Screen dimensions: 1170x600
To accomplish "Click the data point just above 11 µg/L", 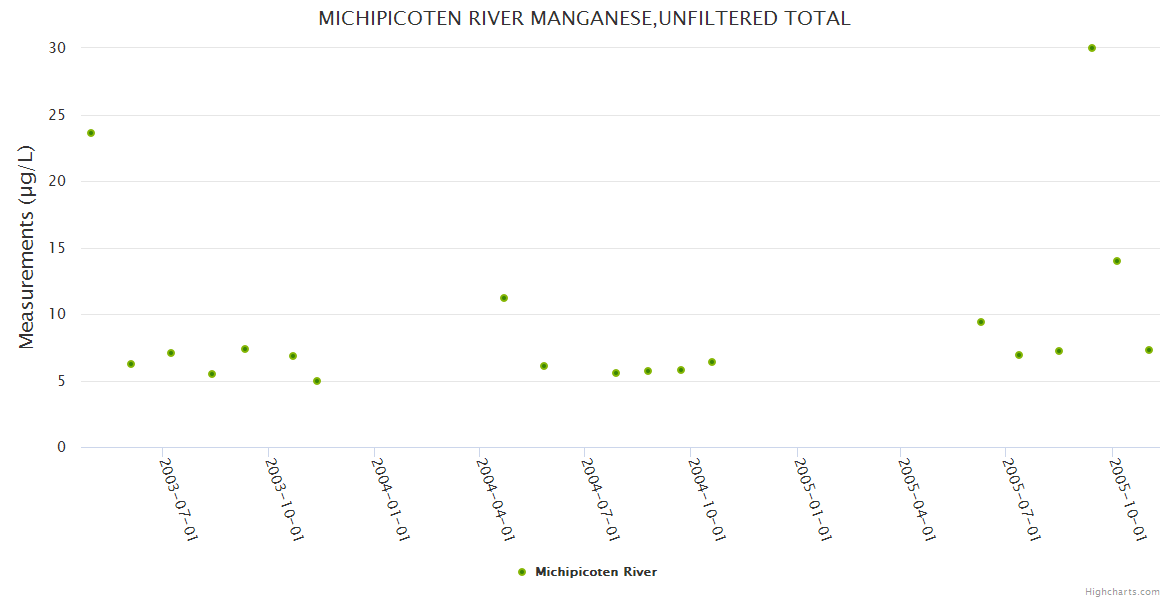I will pyautogui.click(x=504, y=298).
